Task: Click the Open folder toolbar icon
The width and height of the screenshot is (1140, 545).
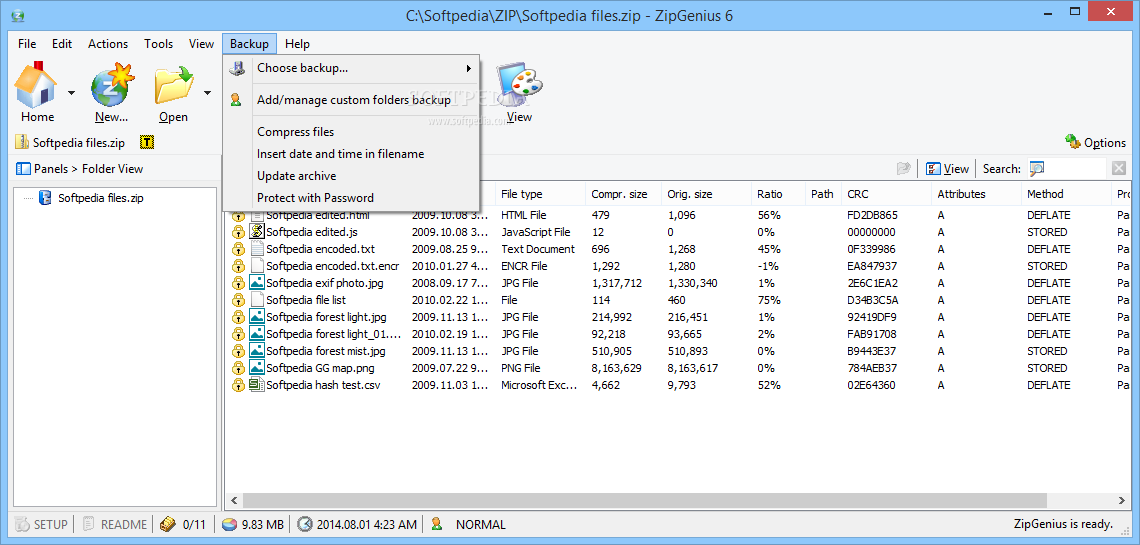Action: pyautogui.click(x=173, y=86)
